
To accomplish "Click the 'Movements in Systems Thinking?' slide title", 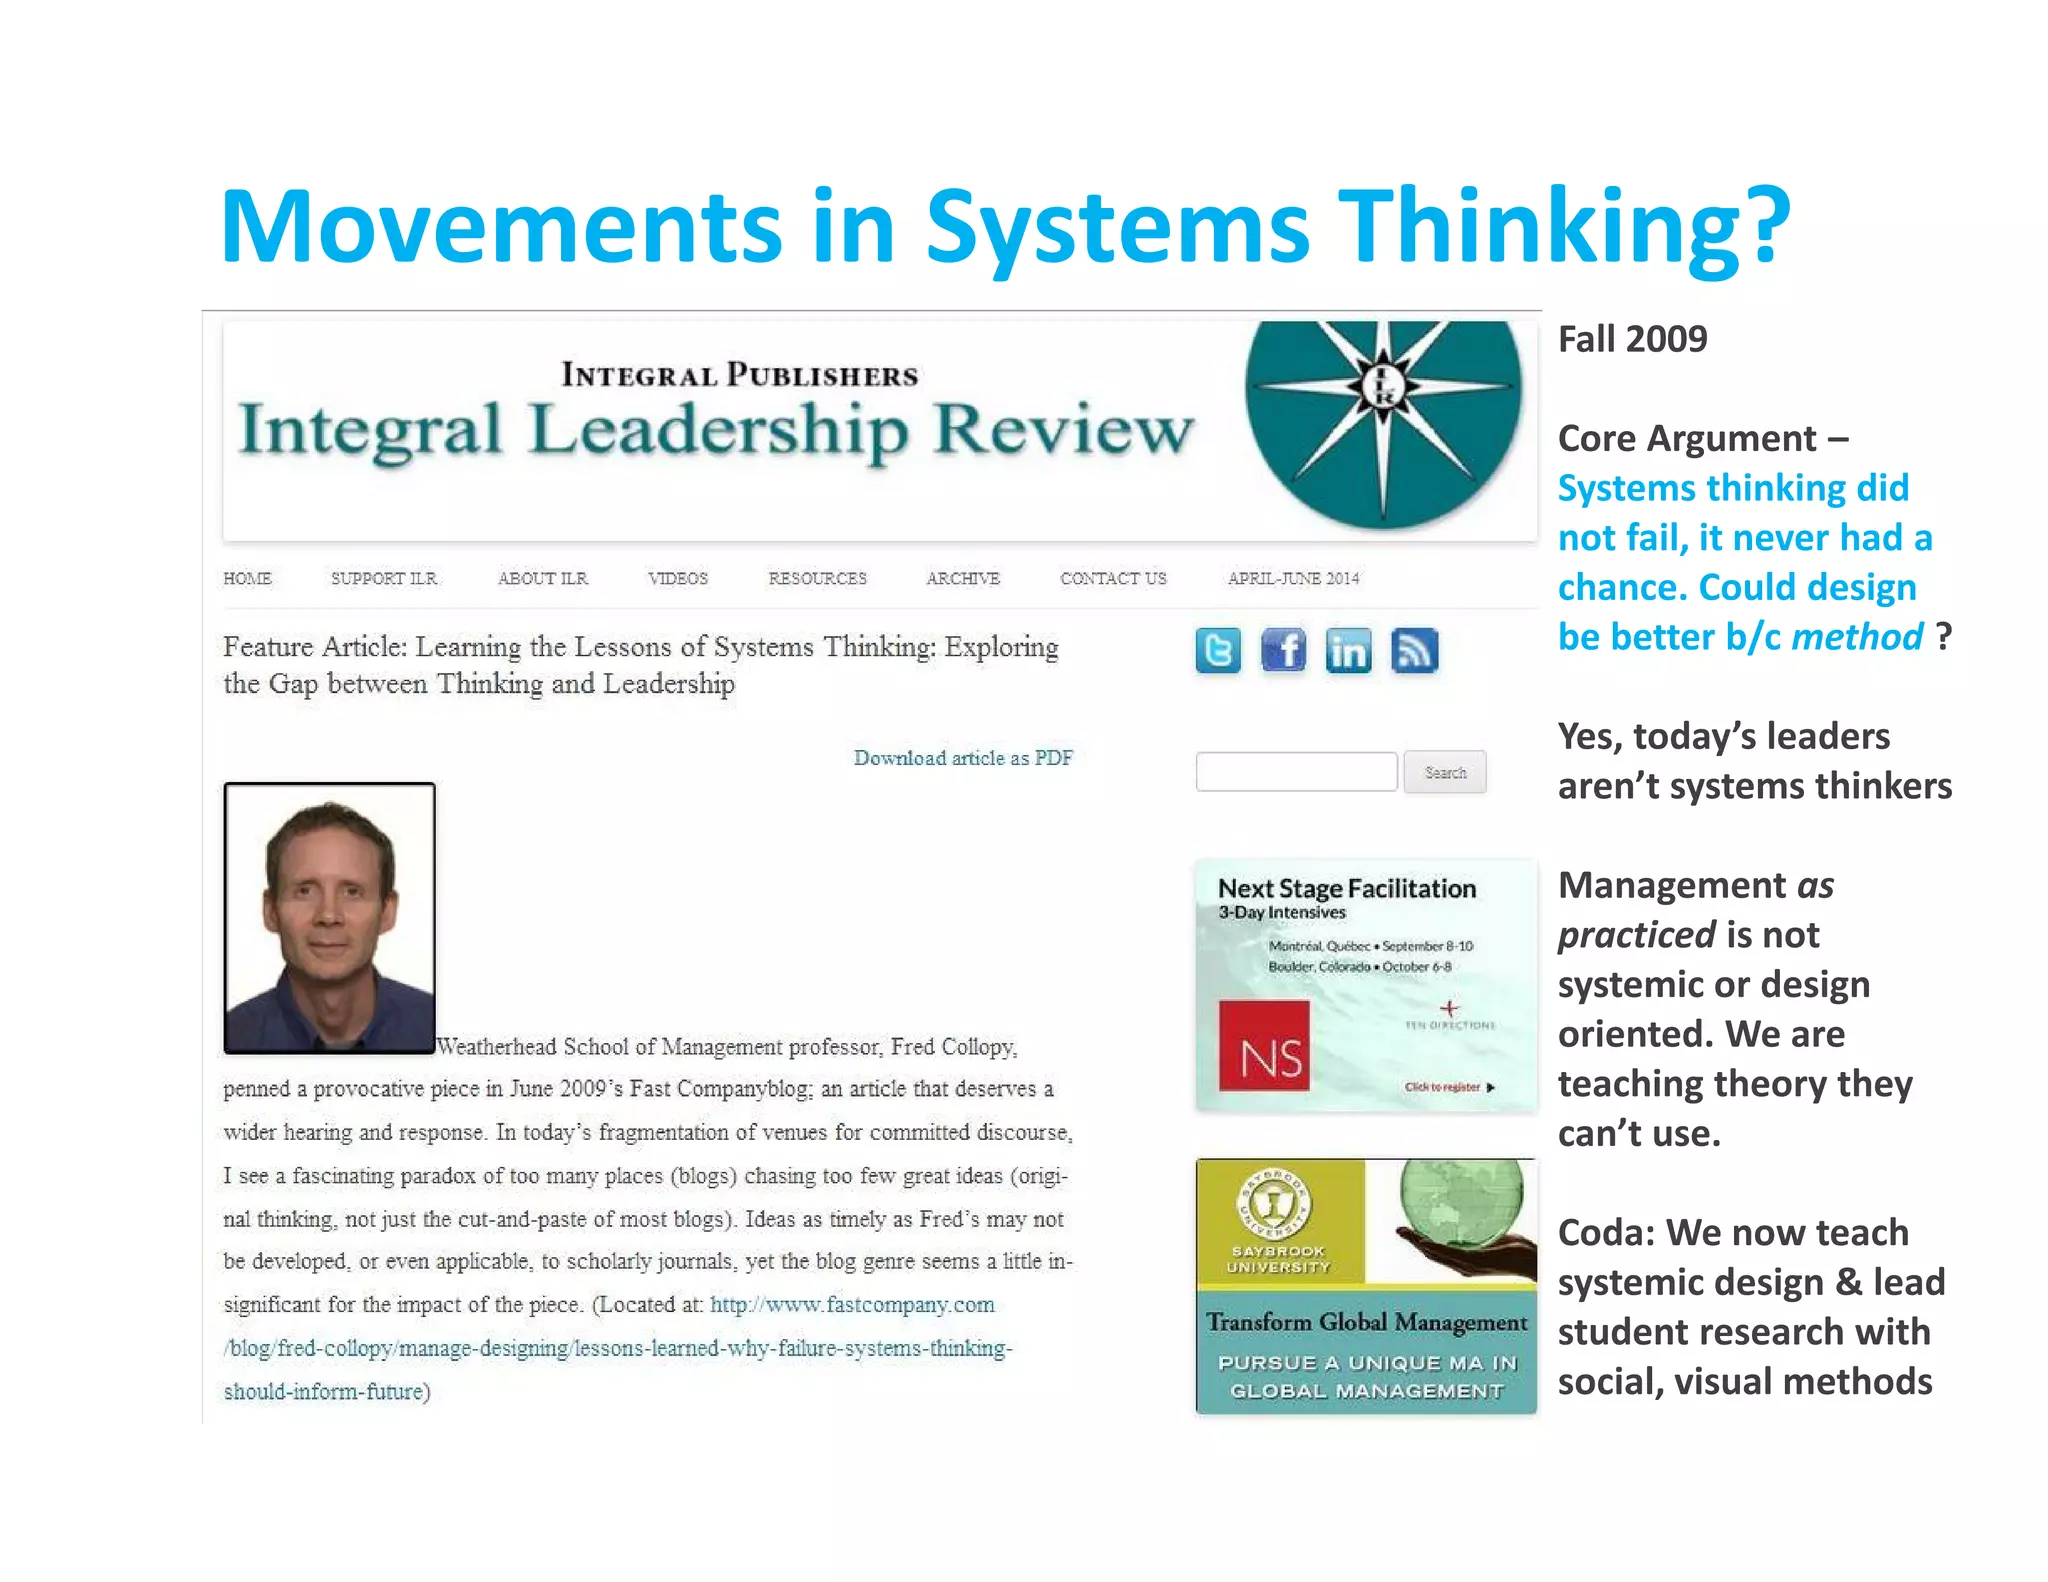I will coord(1005,228).
